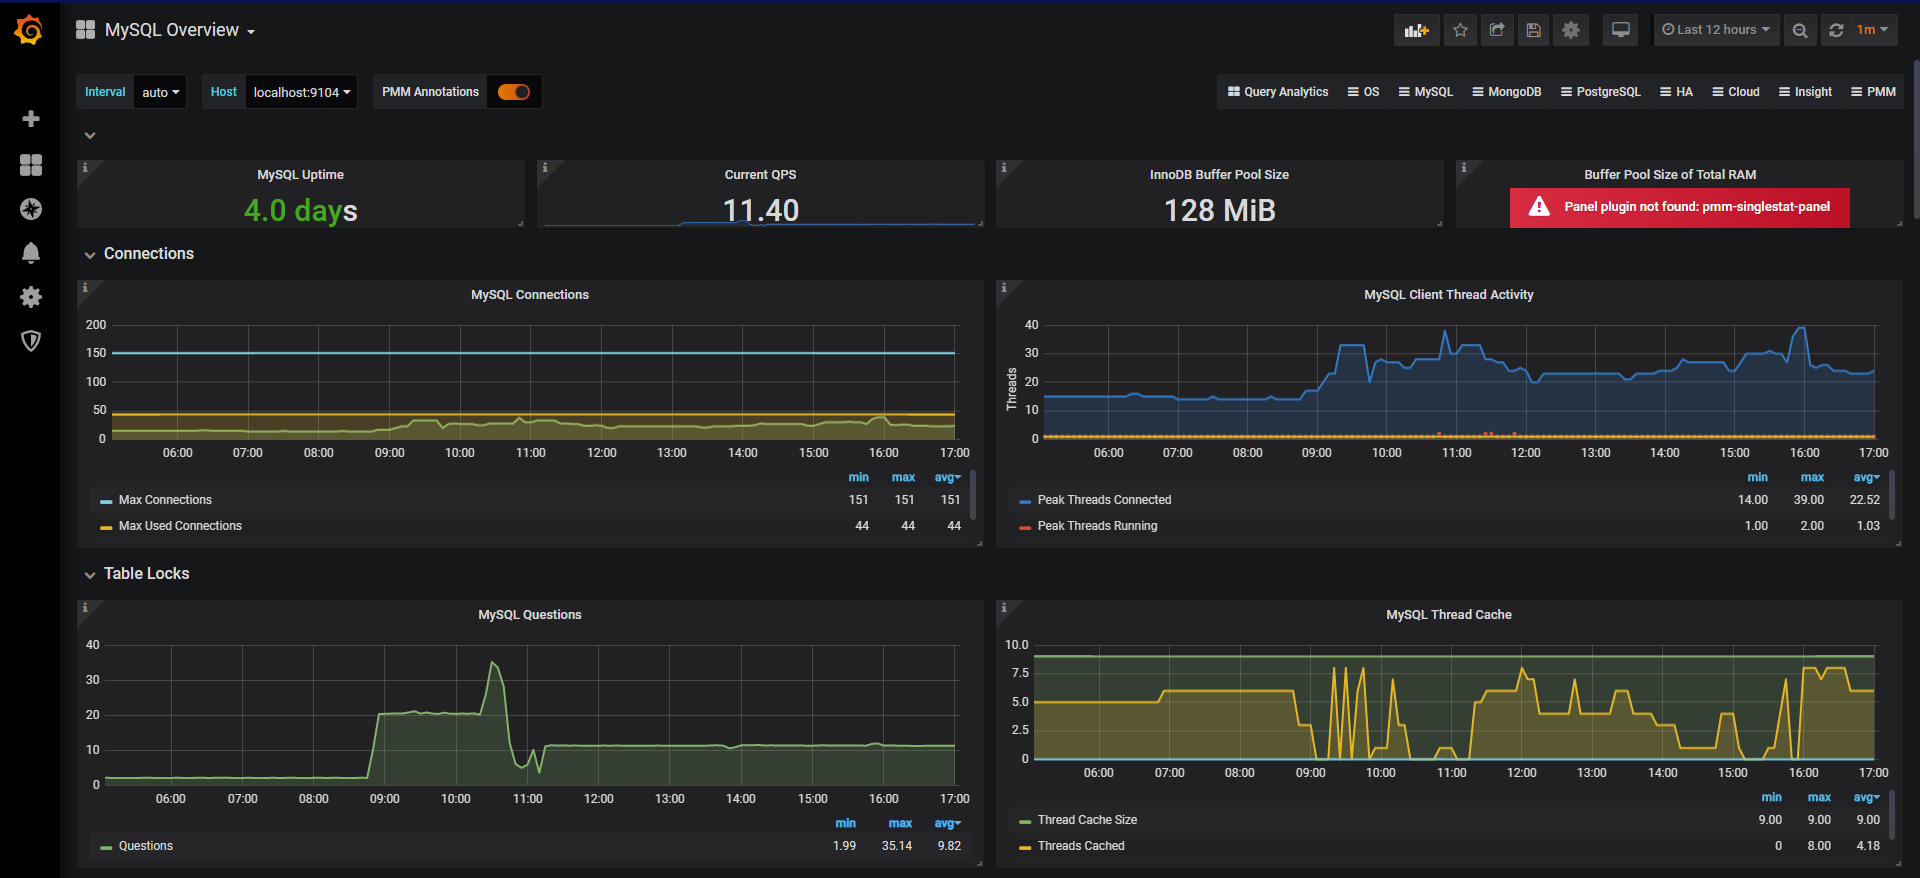This screenshot has width=1920, height=878.
Task: Sort MySQL Questions legend by min
Action: pos(845,824)
